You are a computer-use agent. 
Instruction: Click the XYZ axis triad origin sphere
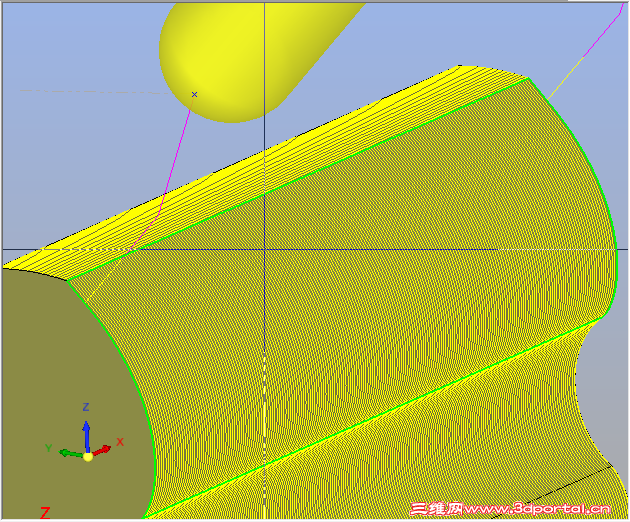pyautogui.click(x=88, y=457)
